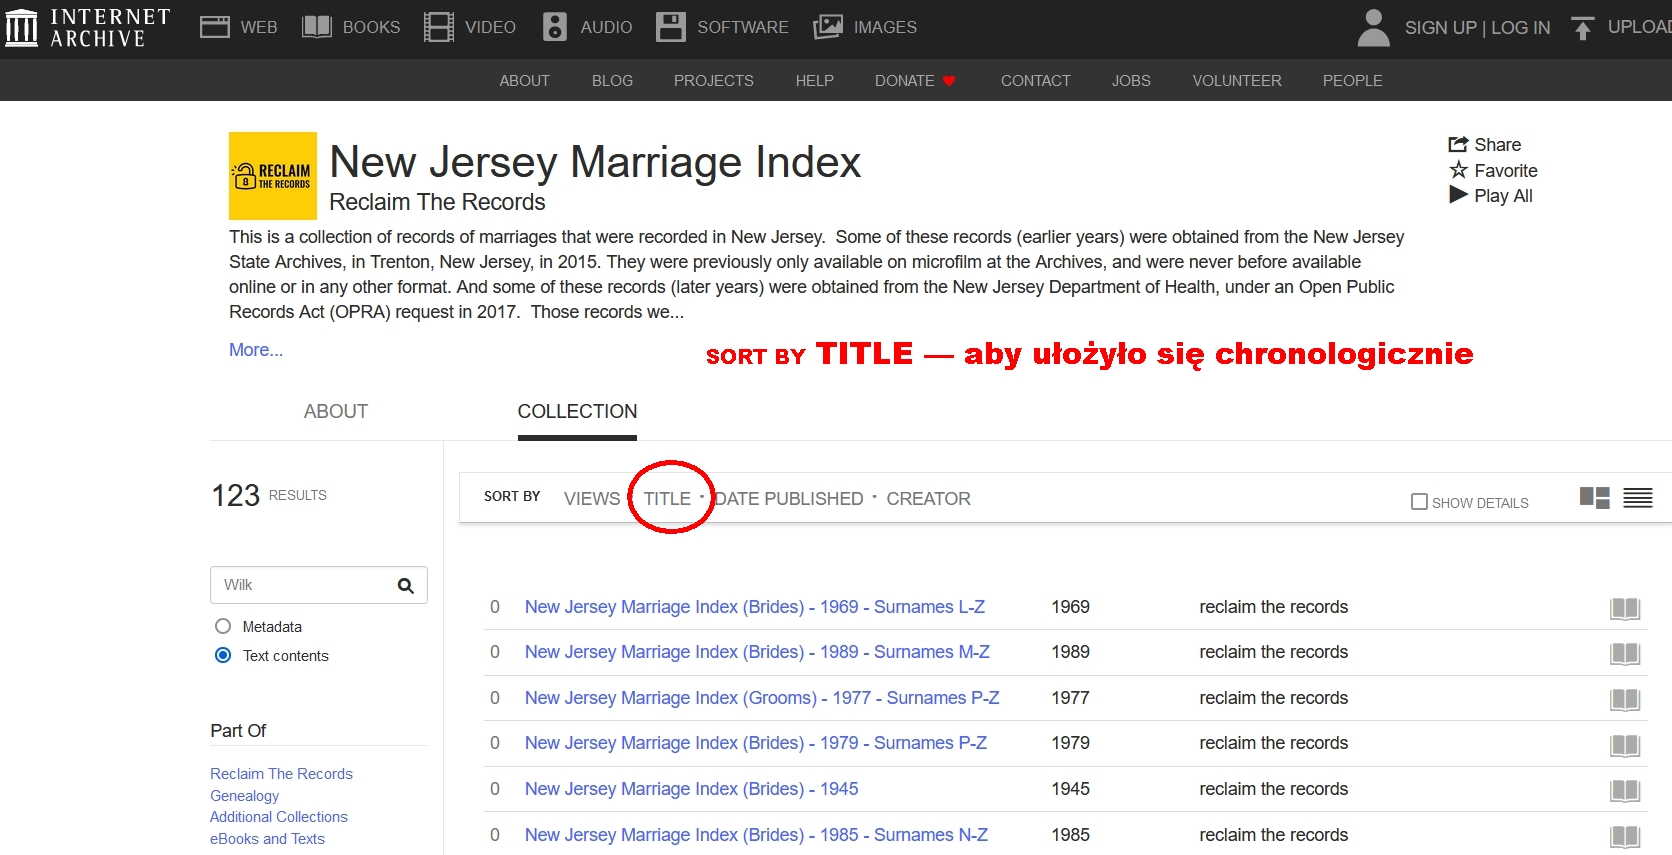Click the Reclaim The Records creator subtitle
Image resolution: width=1672 pixels, height=855 pixels.
[x=437, y=202]
